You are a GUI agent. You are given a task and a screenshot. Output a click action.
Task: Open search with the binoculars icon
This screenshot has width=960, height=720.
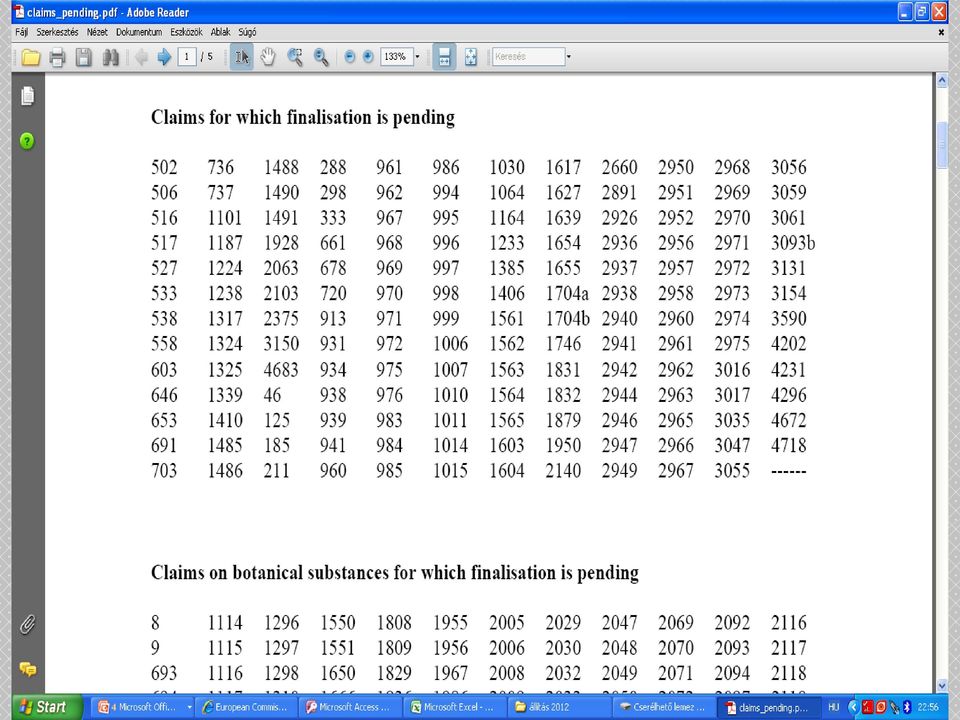click(110, 58)
